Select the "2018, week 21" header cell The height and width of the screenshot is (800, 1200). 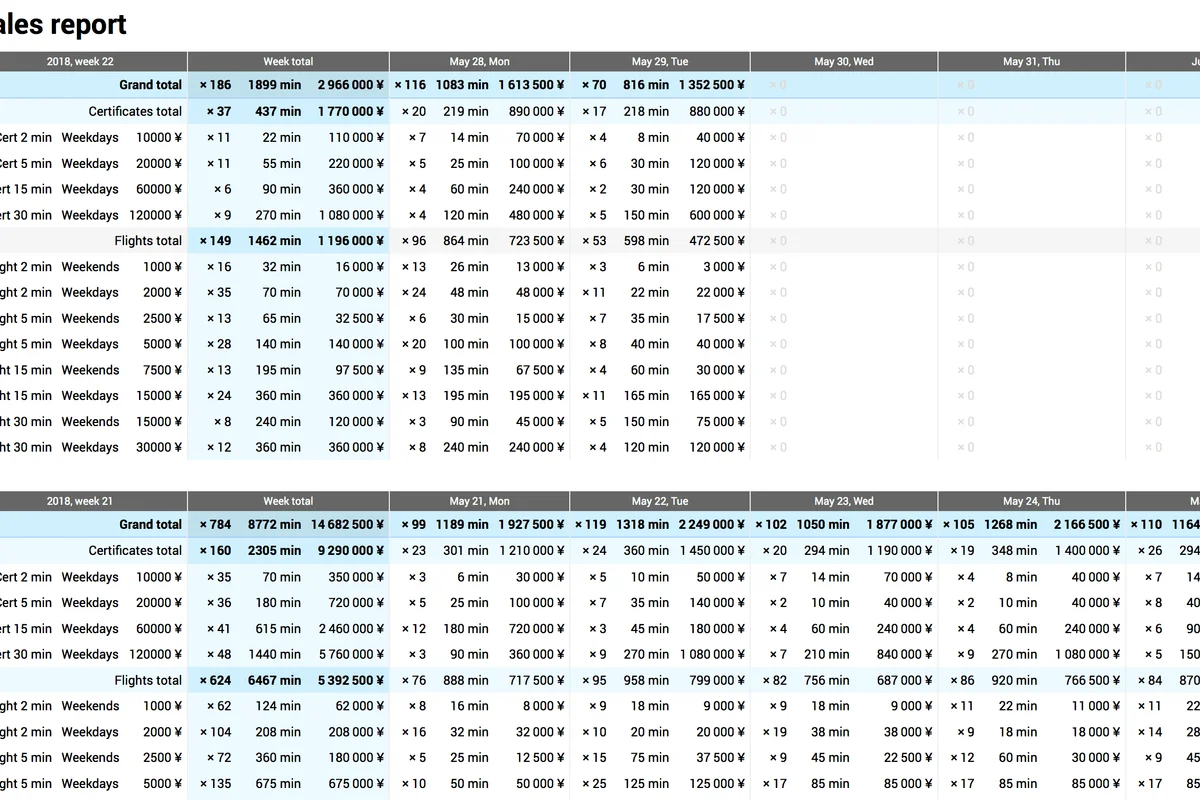tap(80, 500)
